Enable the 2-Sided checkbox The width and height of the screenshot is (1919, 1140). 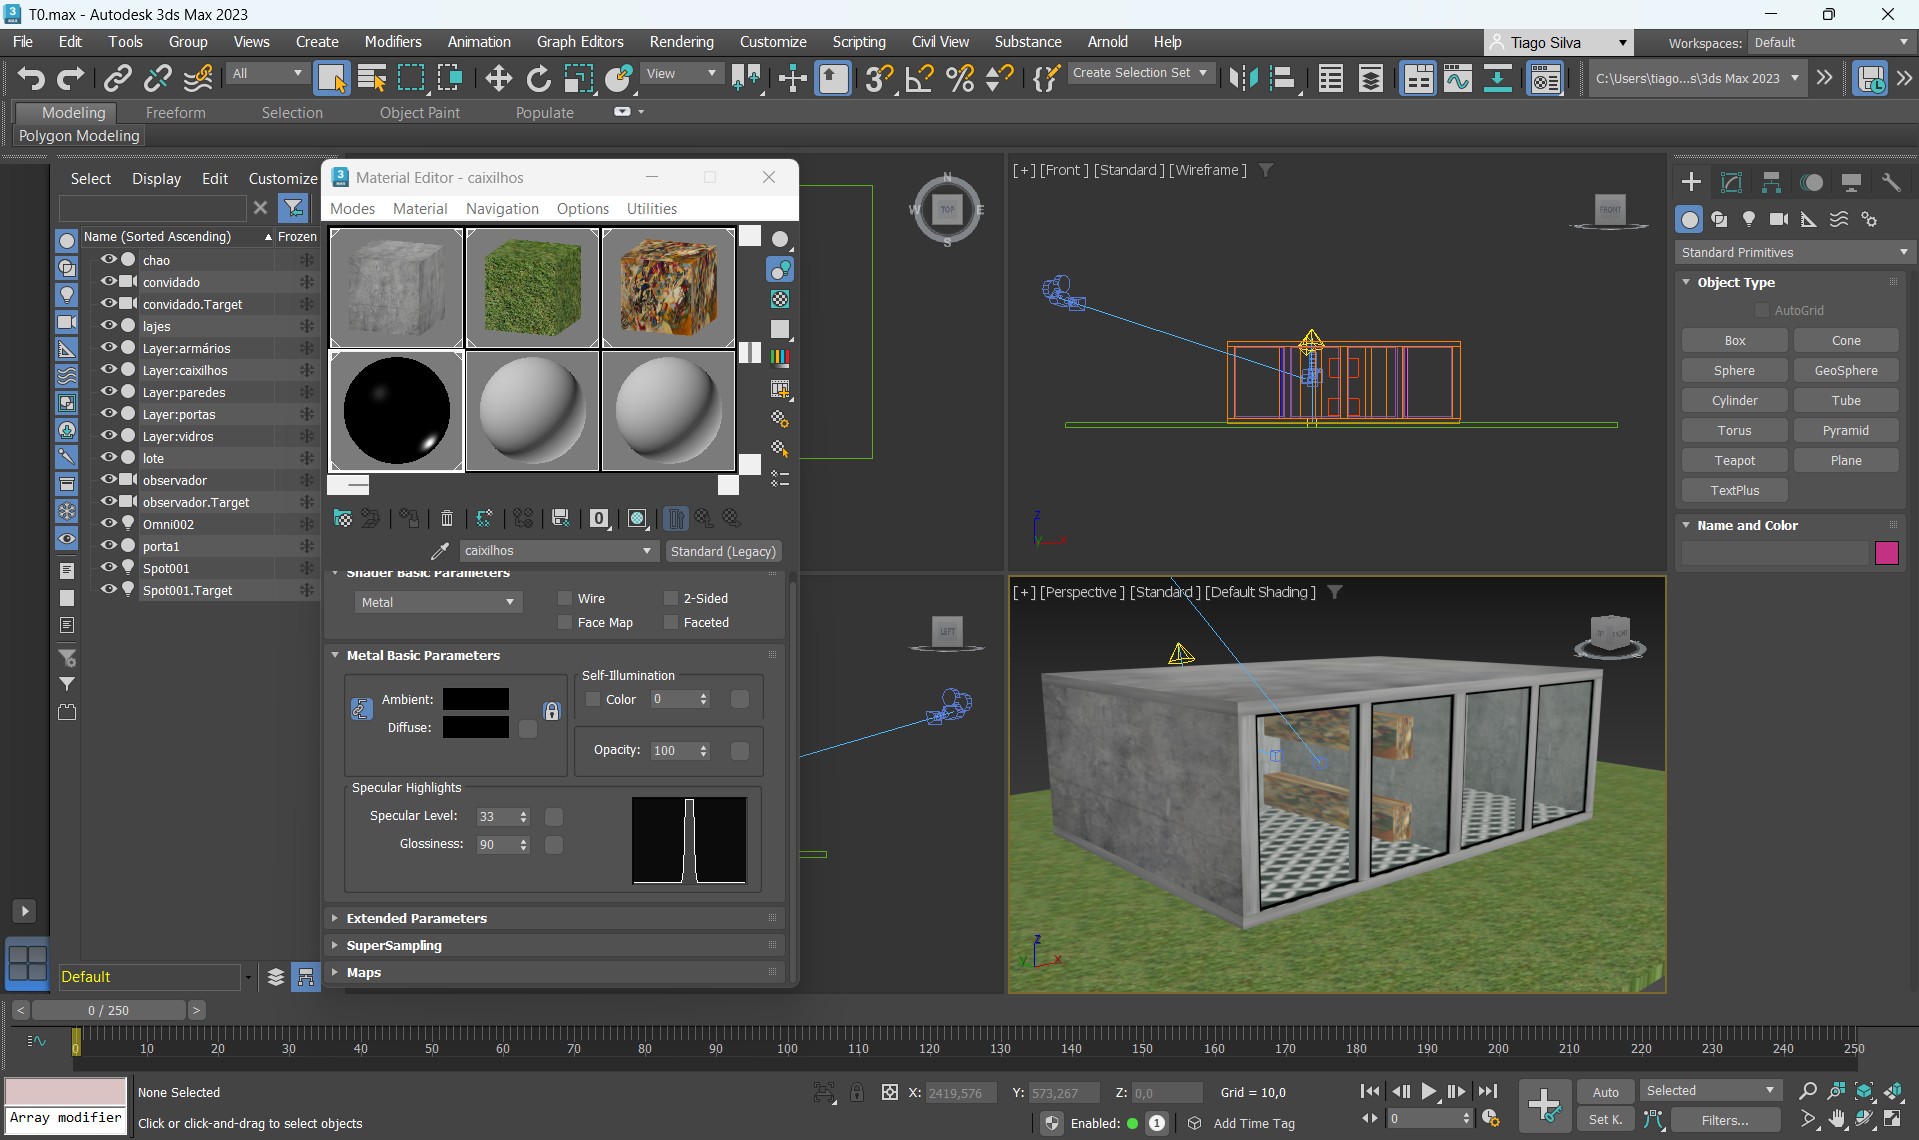(671, 598)
